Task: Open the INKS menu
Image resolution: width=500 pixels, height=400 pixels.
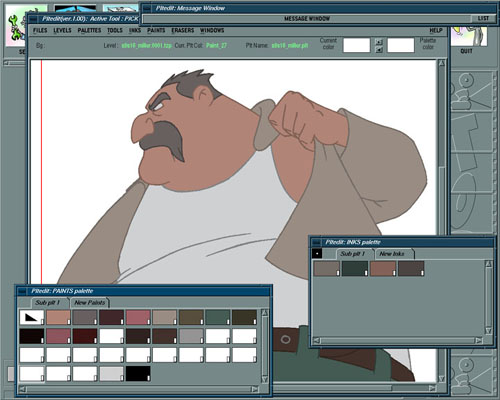Action: click(x=135, y=30)
